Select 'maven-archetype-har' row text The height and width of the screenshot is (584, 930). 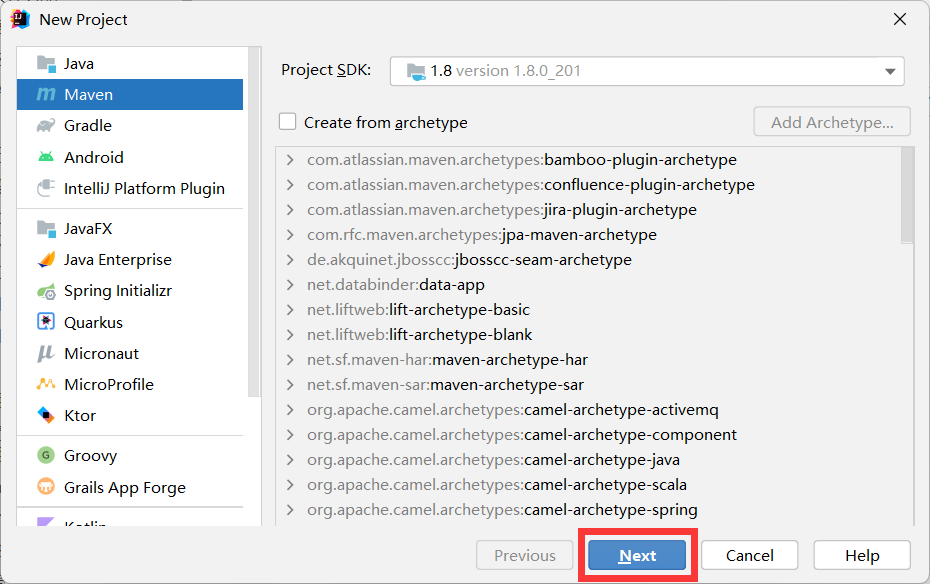pos(510,360)
